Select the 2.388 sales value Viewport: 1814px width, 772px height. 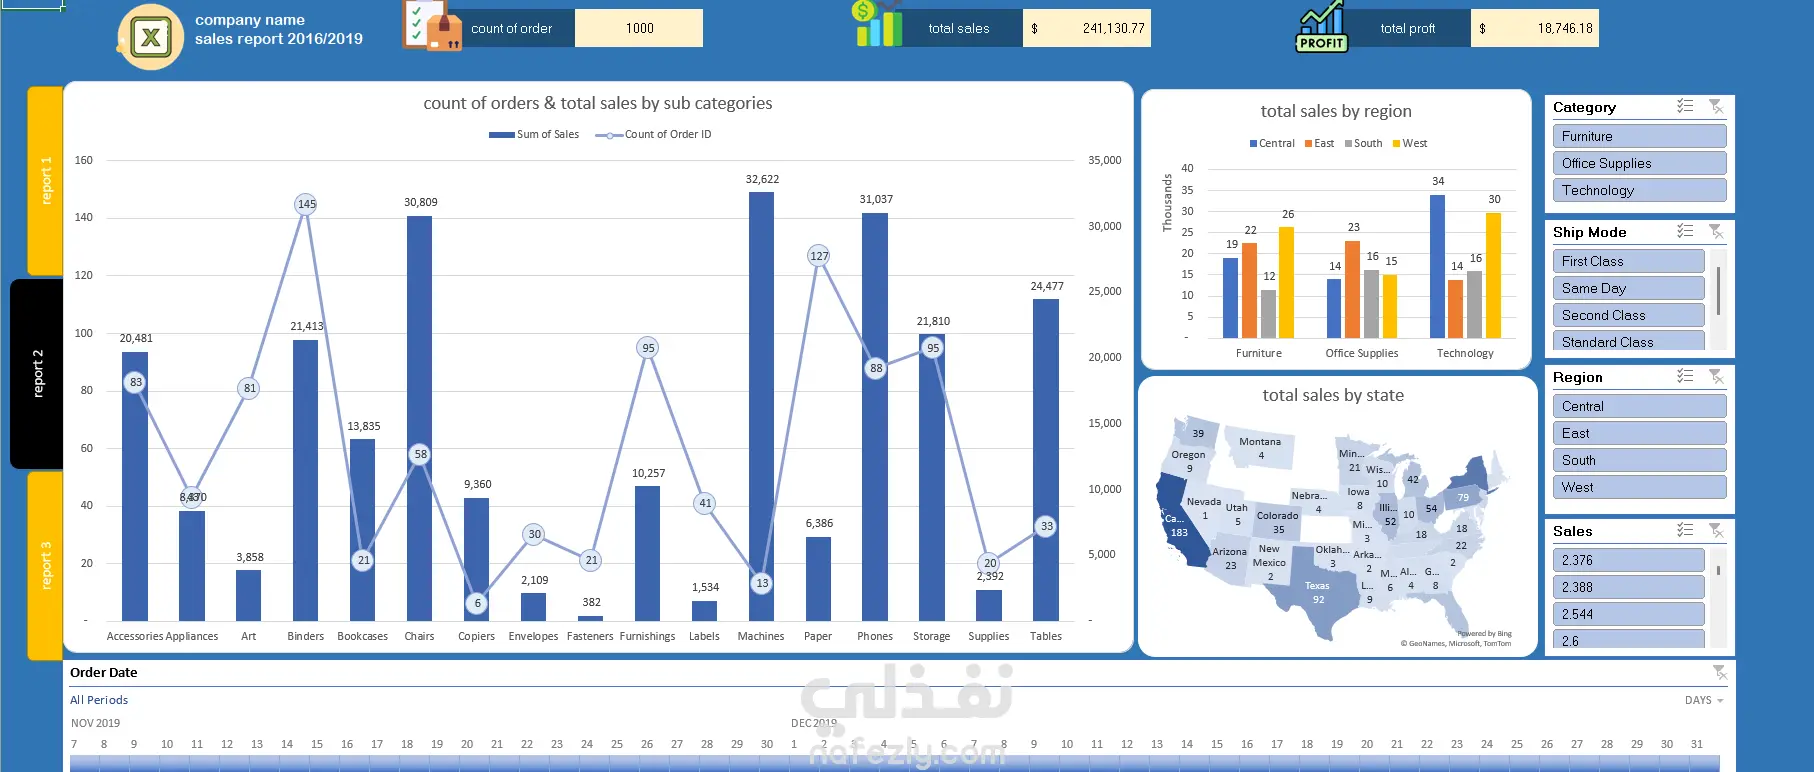[1628, 587]
